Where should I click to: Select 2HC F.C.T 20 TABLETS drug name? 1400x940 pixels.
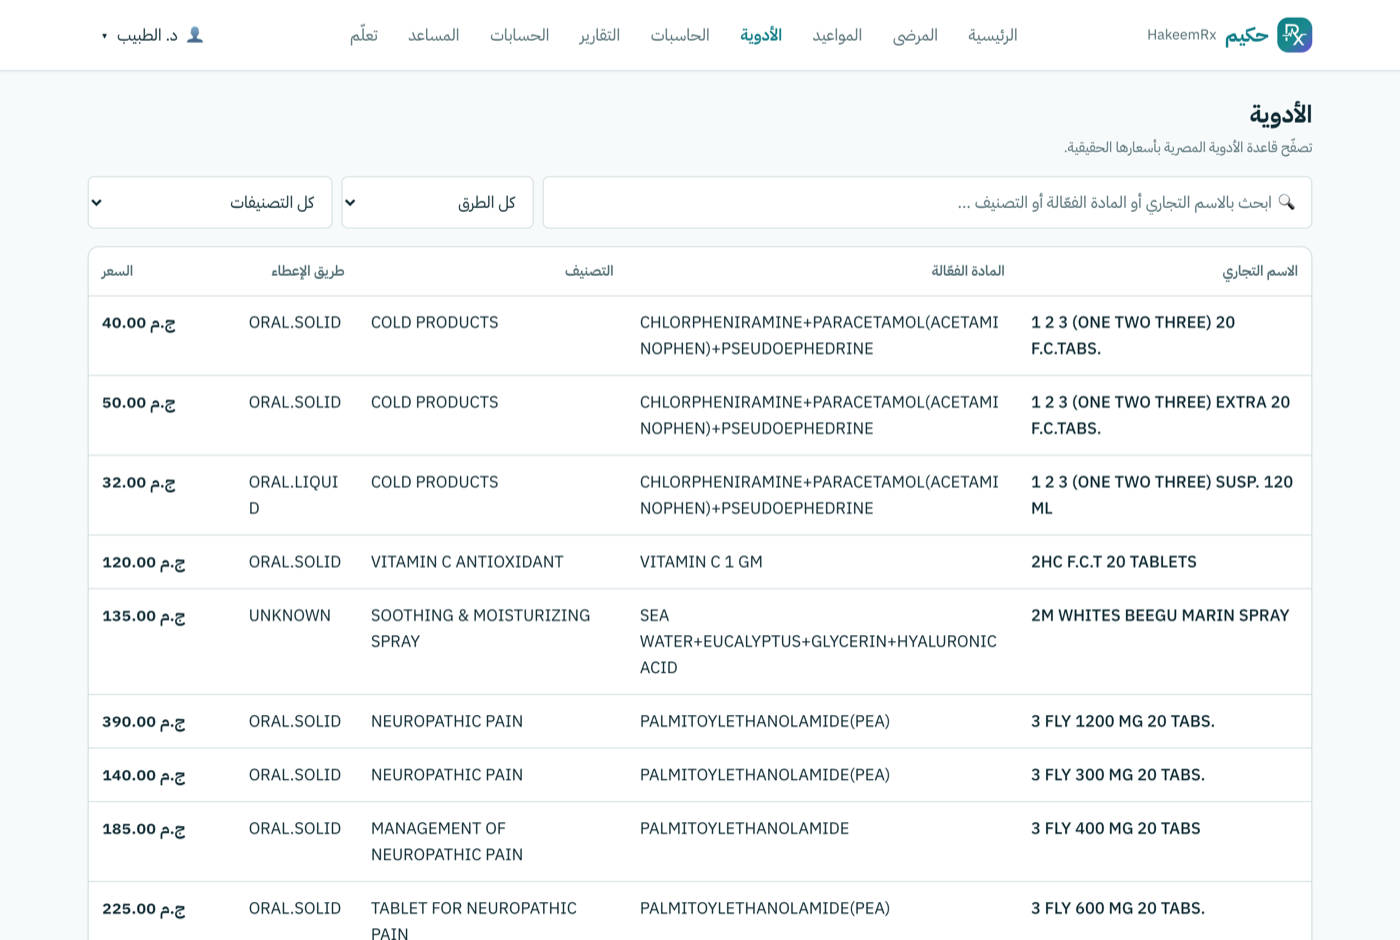coord(1113,562)
